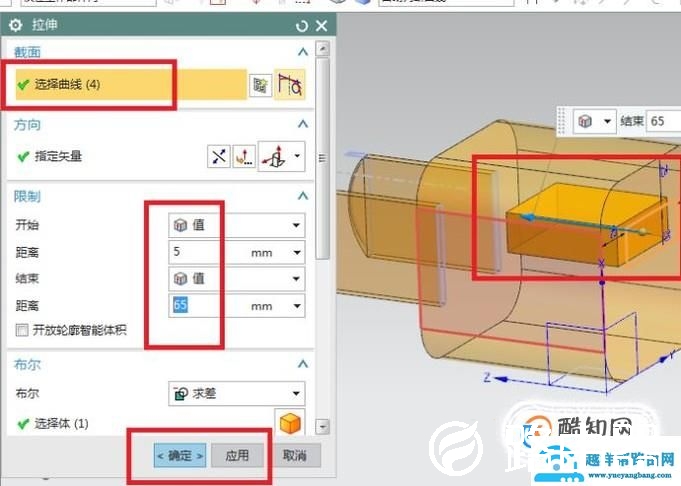Open the 结束 limit type dropdown
The height and width of the screenshot is (486, 681).
[236, 279]
